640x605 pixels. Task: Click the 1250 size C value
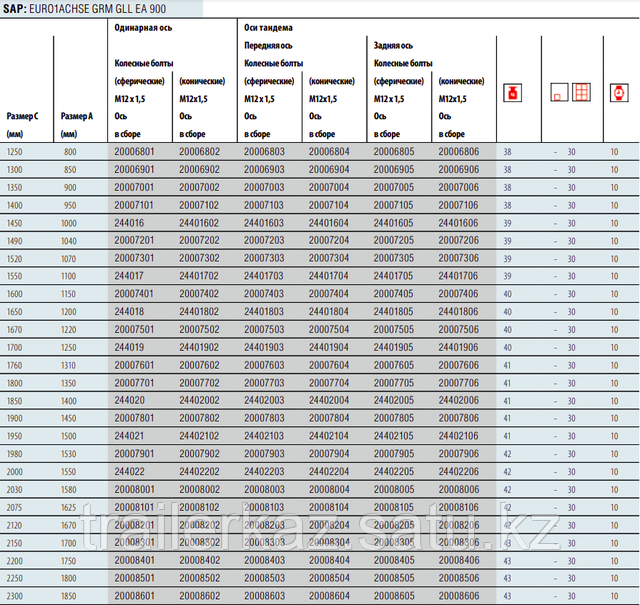pos(14,152)
